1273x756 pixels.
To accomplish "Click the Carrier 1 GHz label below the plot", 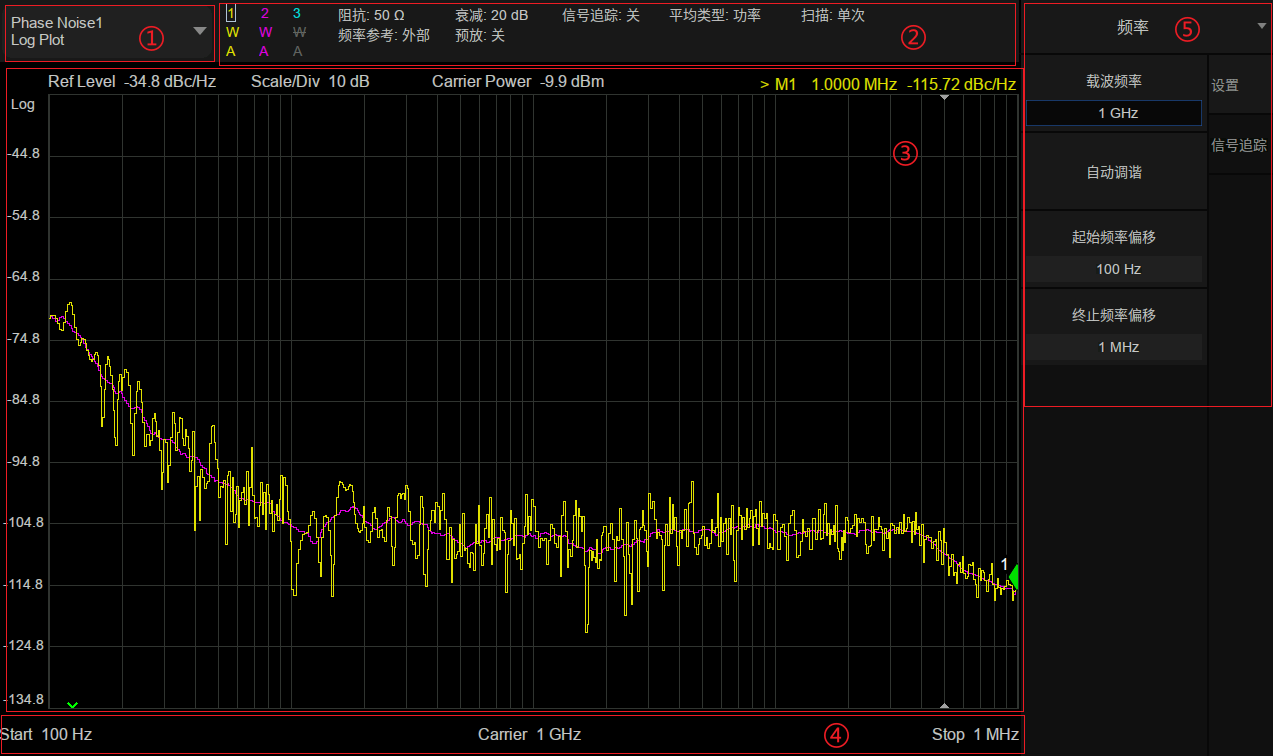I will [x=529, y=734].
